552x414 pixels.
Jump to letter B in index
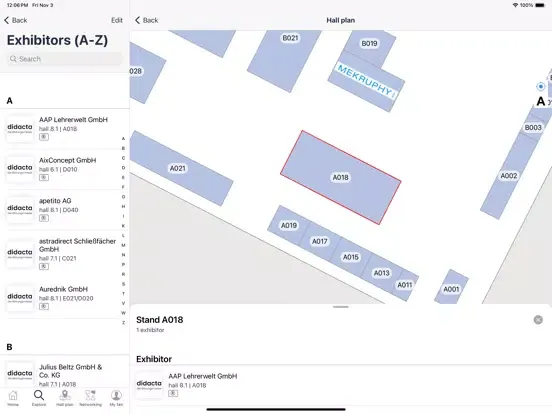(123, 148)
